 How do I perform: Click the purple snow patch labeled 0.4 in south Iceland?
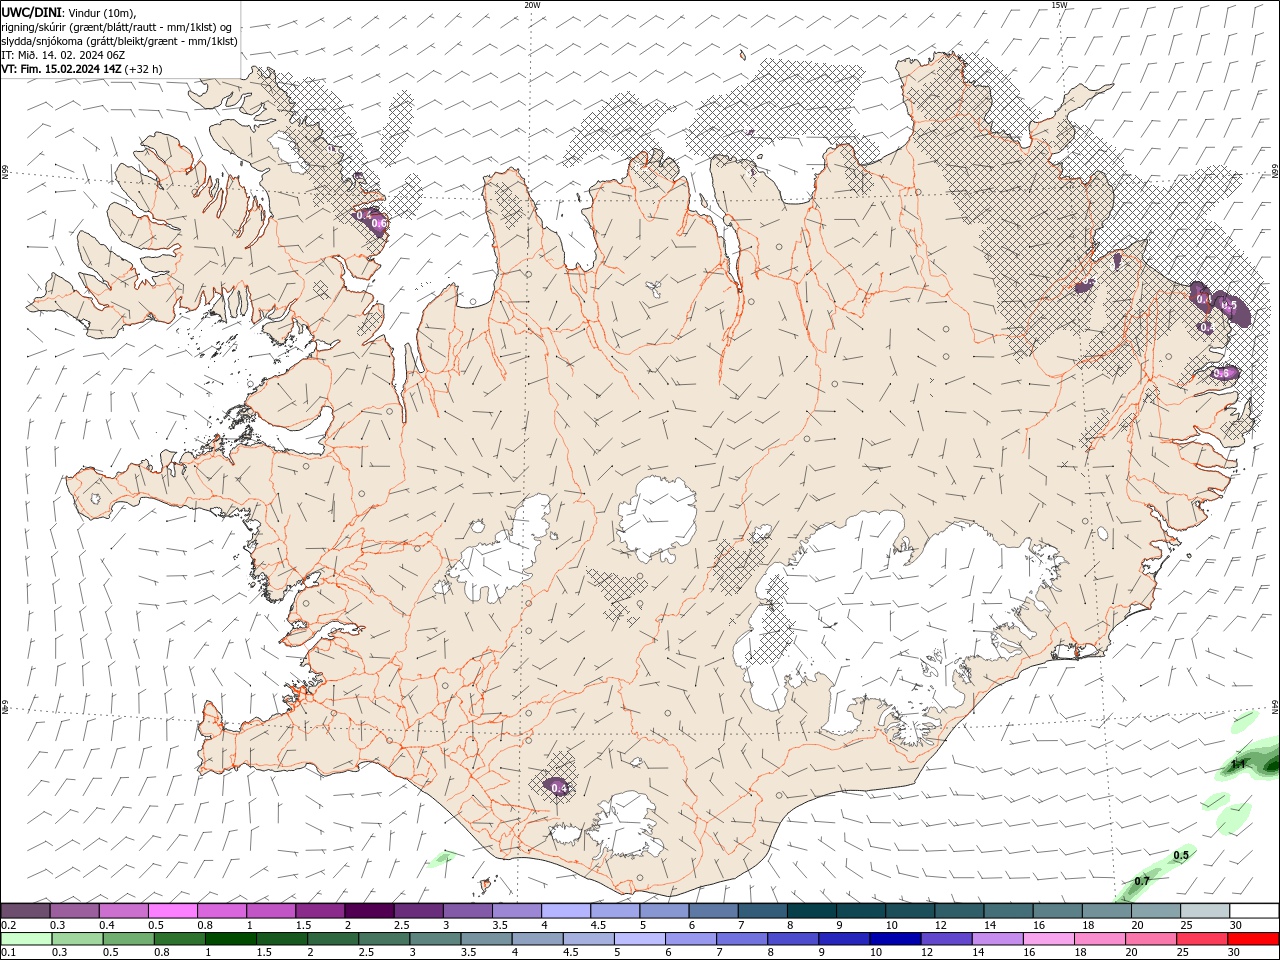(x=558, y=786)
